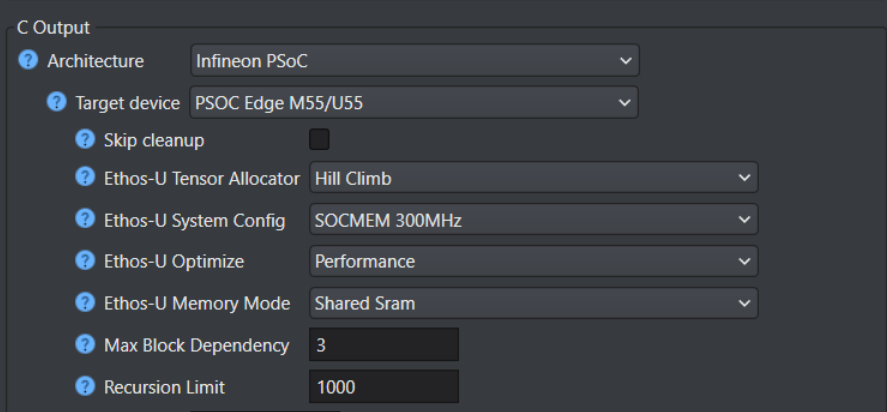
Task: Open the Ethos-U Tensor Allocator dropdown
Action: (x=533, y=178)
